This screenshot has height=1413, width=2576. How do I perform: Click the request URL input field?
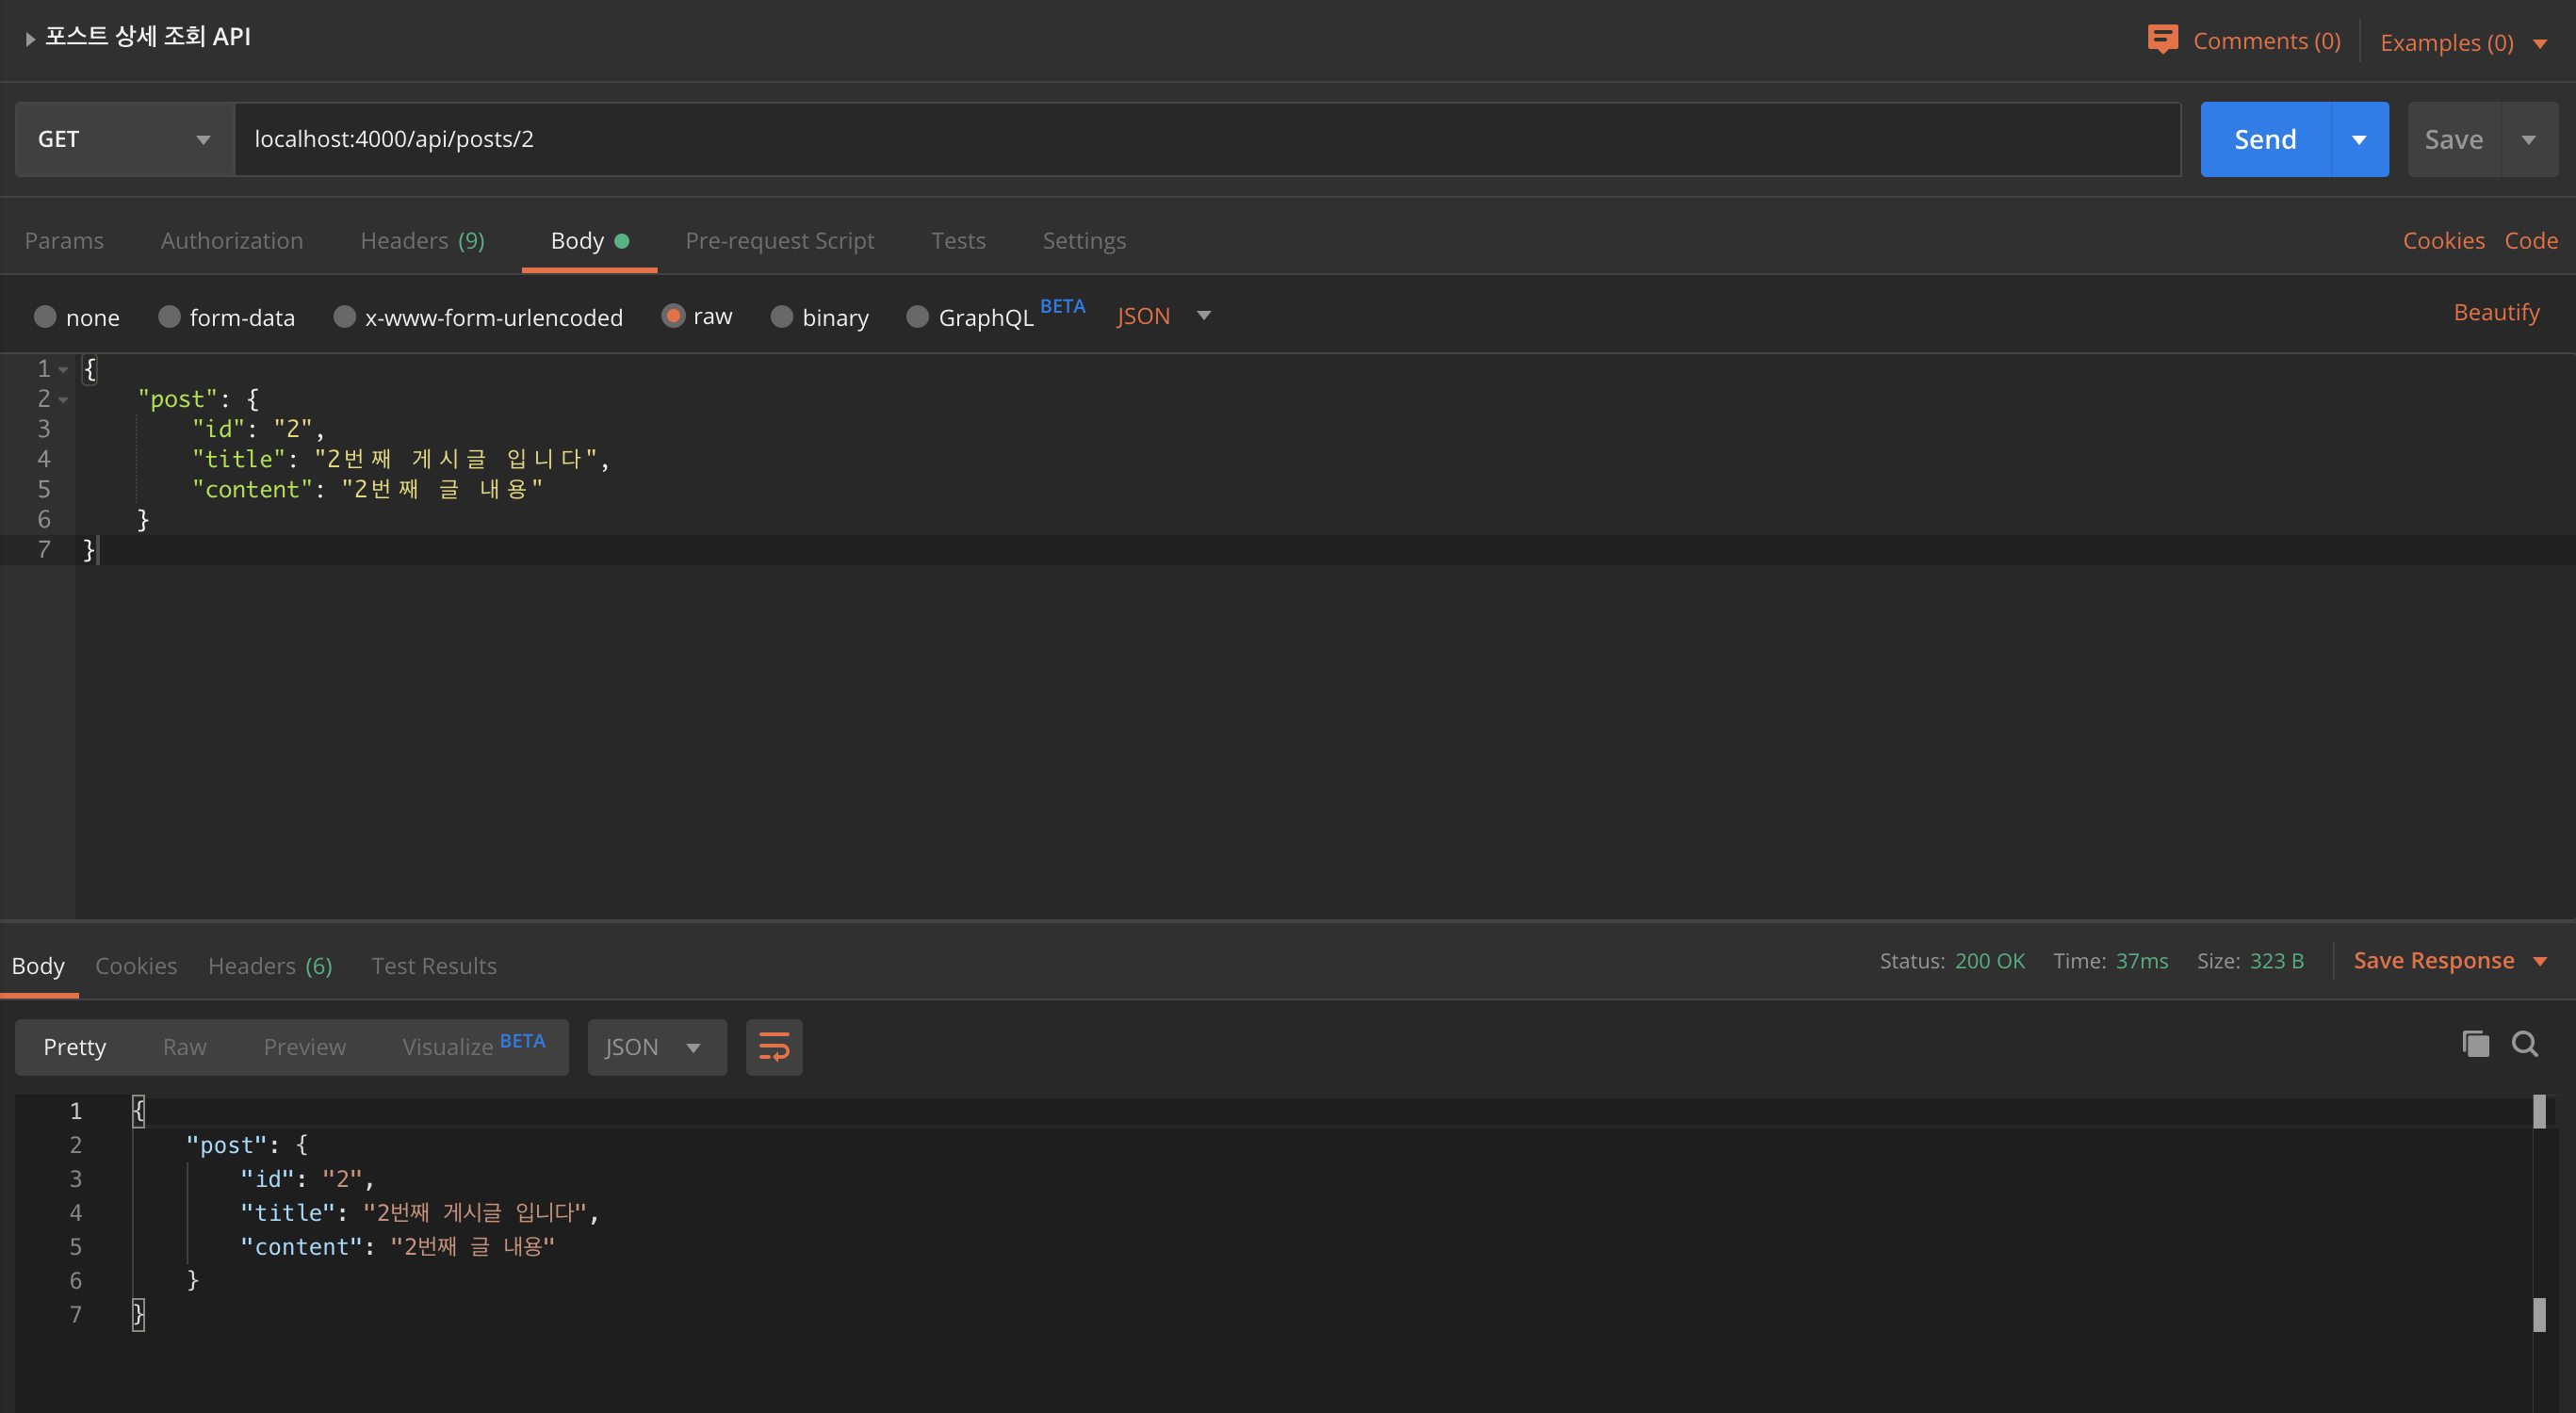[1207, 139]
